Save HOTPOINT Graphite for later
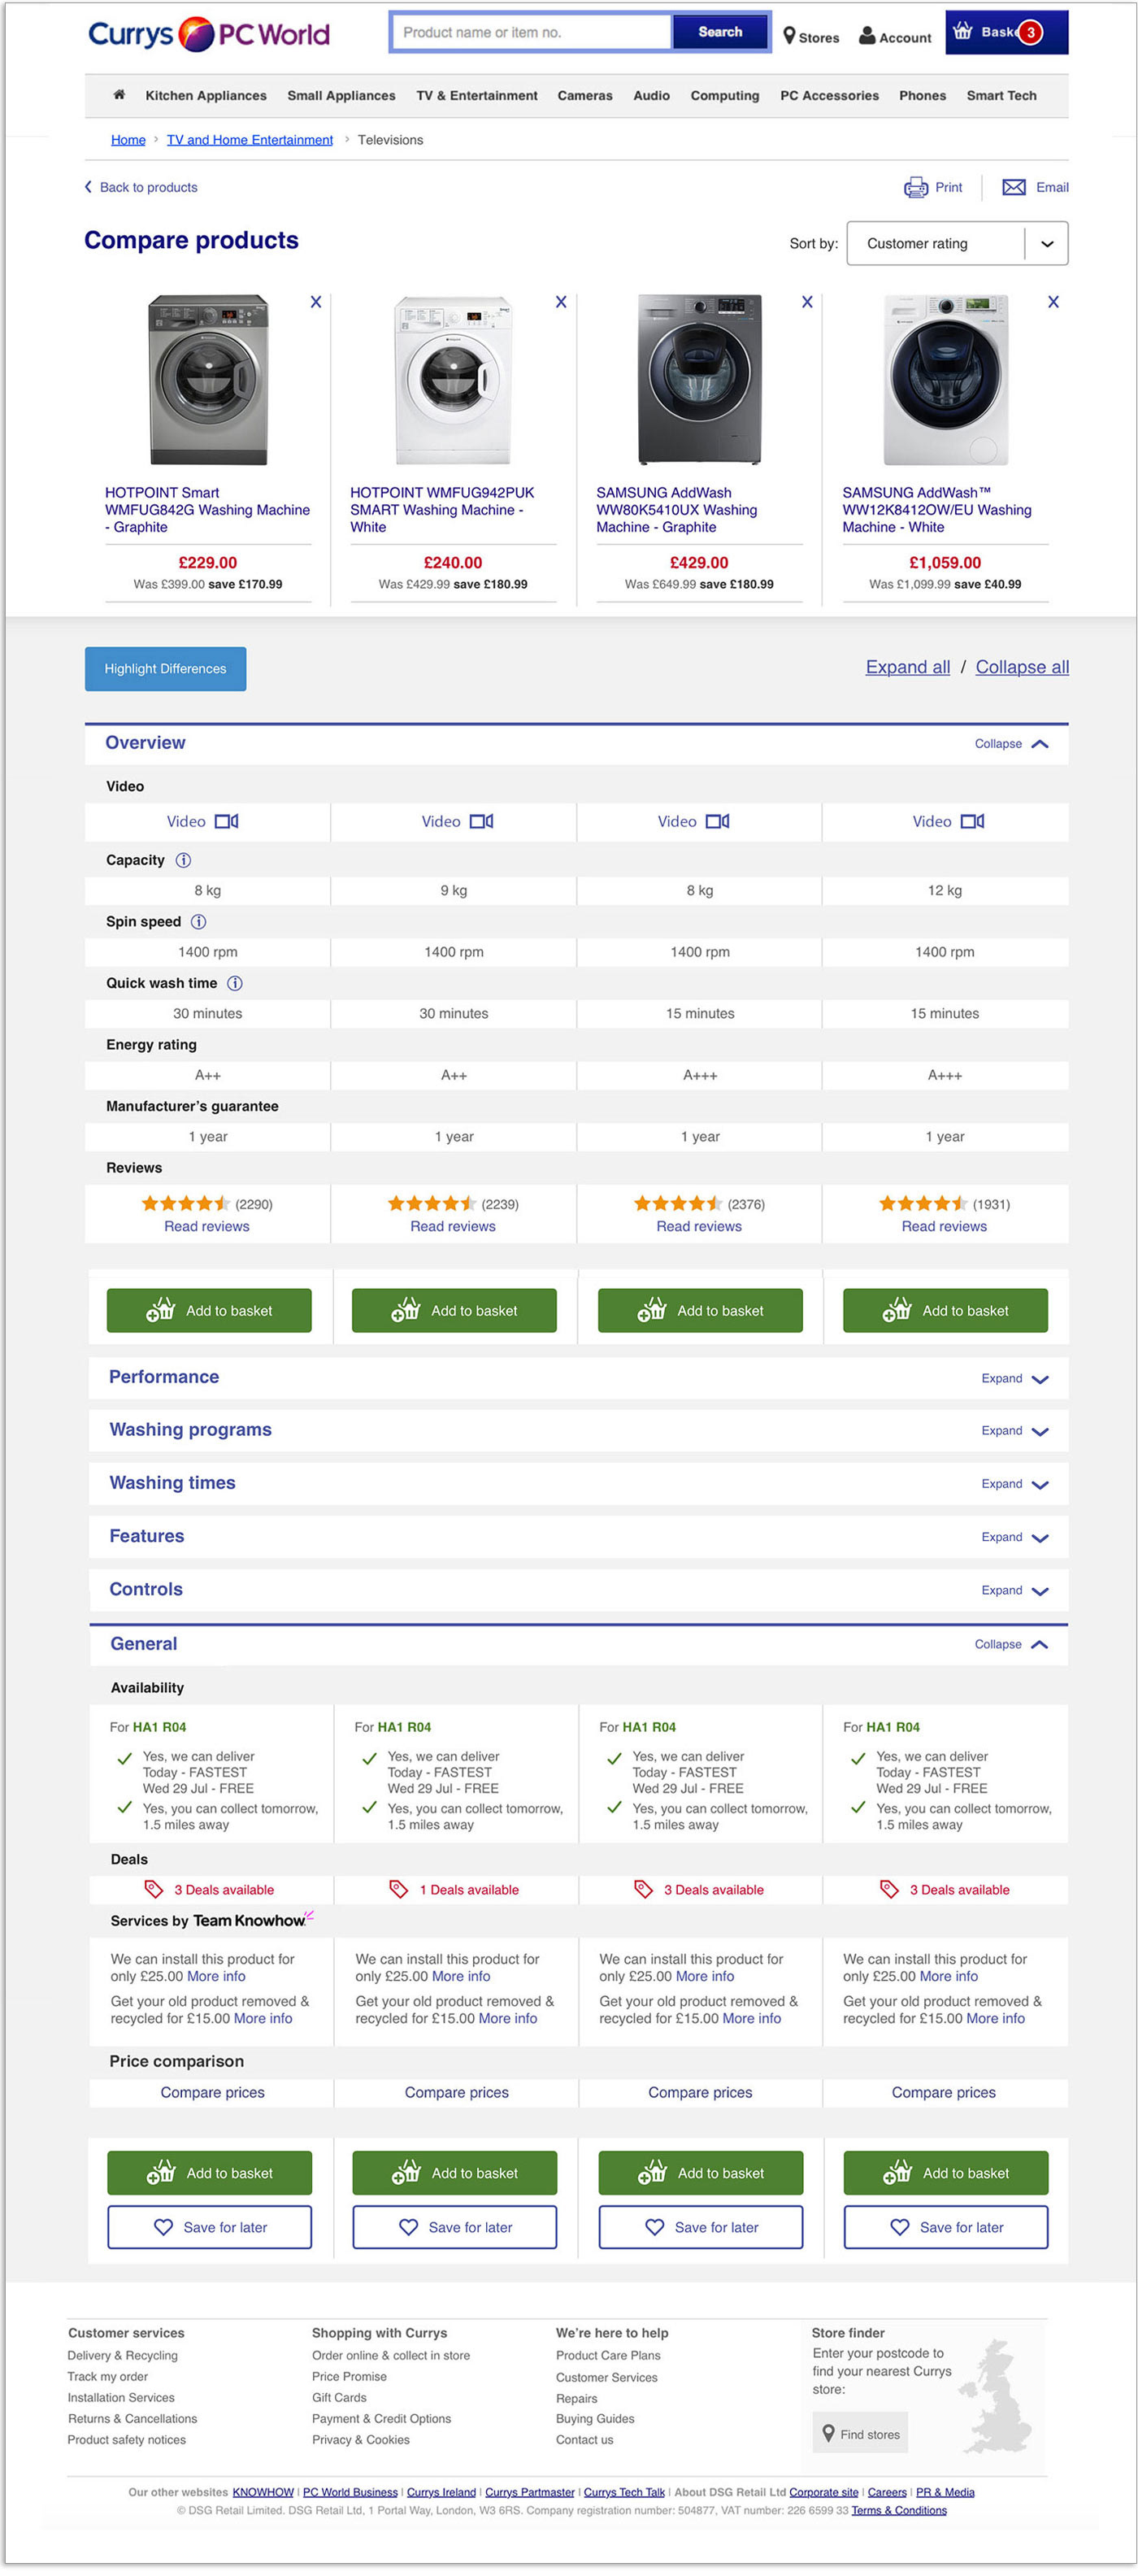1138x2576 pixels. tap(209, 2227)
